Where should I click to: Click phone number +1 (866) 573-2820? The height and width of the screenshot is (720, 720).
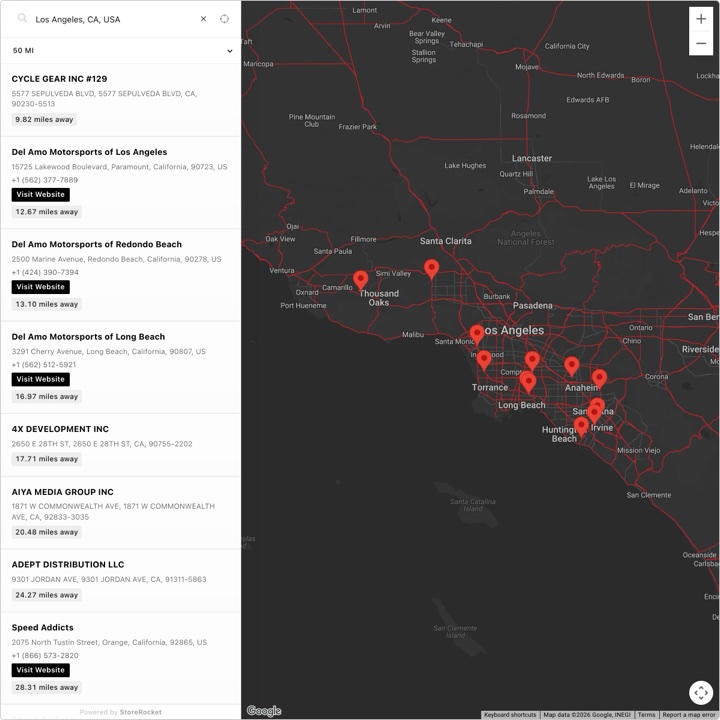coord(45,655)
